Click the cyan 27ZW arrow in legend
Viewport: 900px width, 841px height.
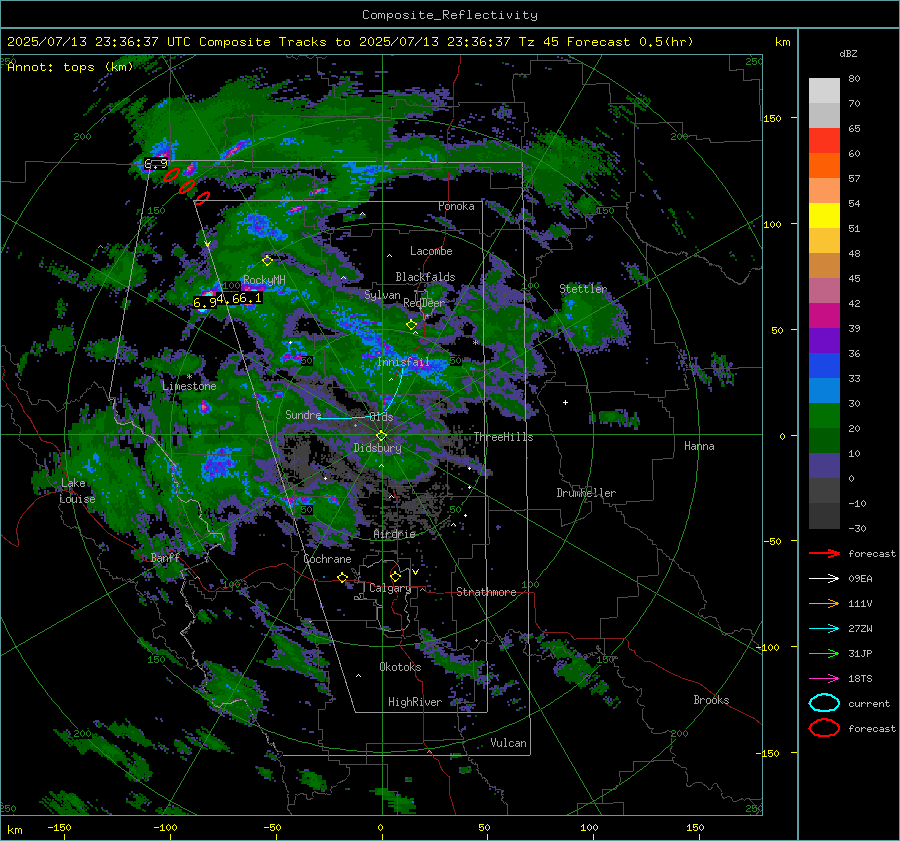coord(824,629)
